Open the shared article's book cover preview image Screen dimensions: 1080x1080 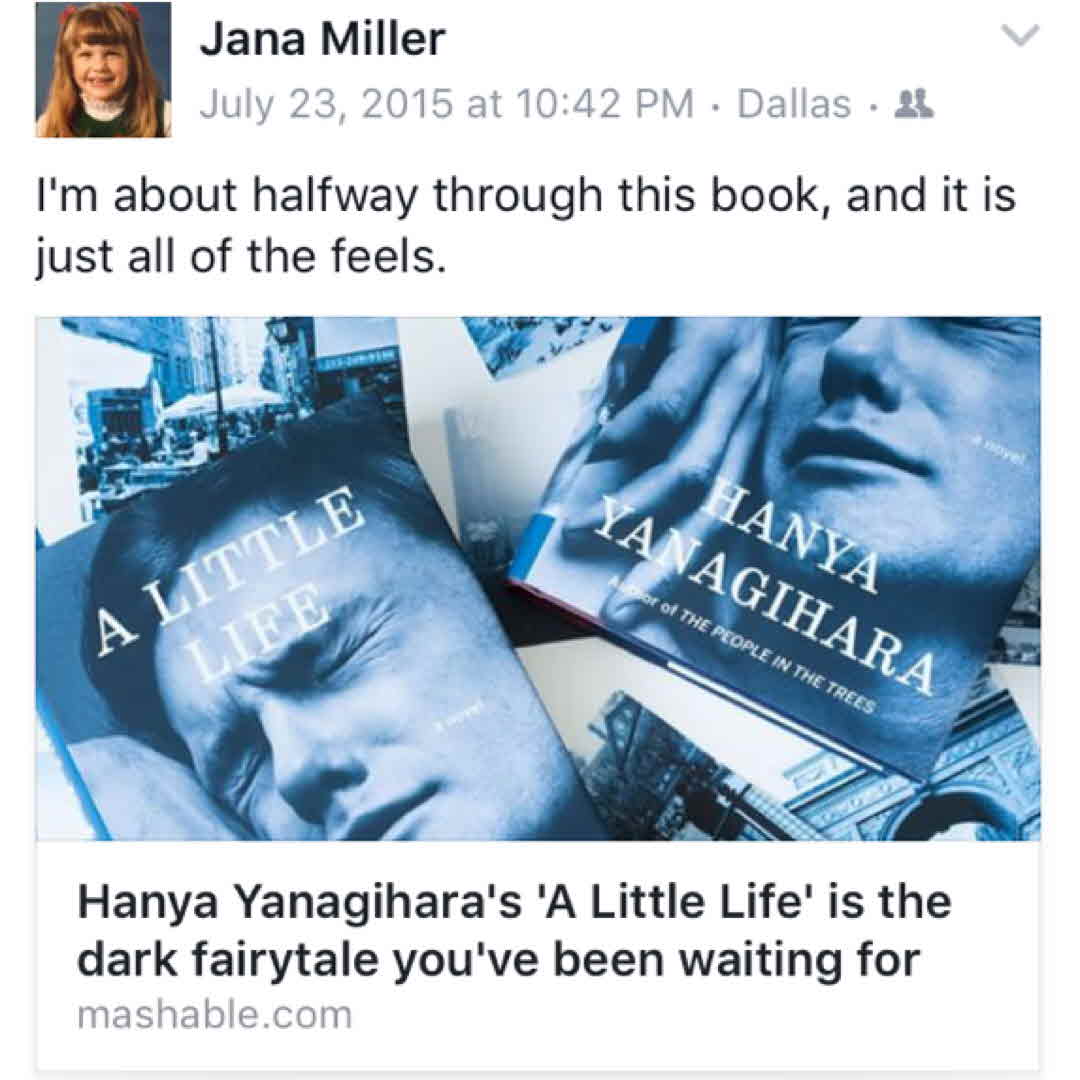pyautogui.click(x=538, y=579)
